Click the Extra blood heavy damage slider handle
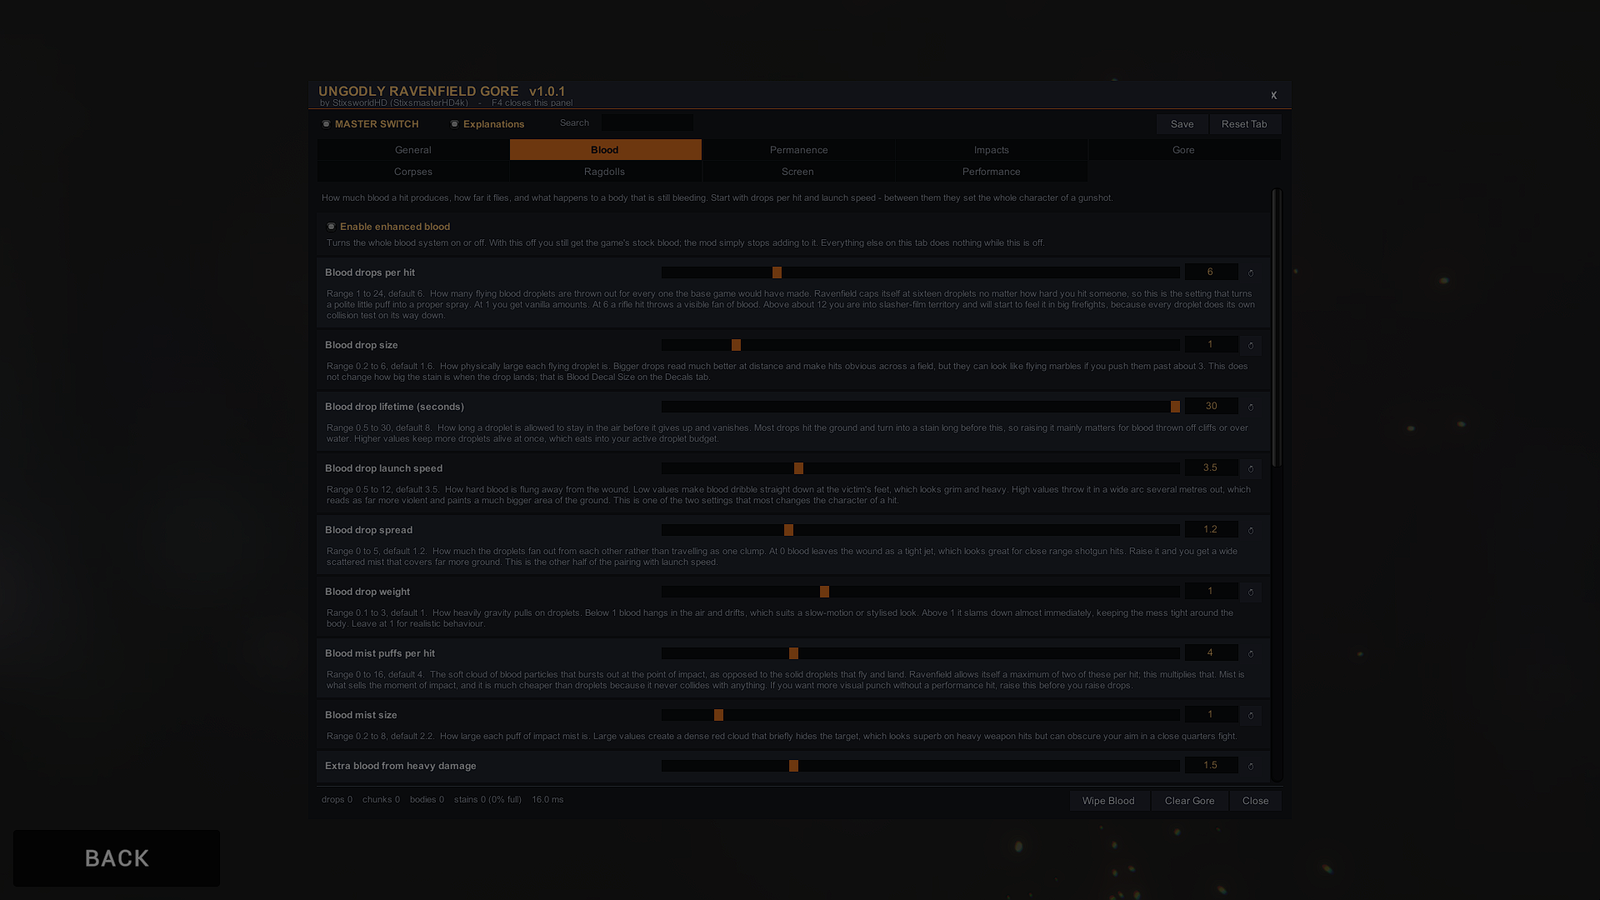Viewport: 1600px width, 900px height. pos(793,766)
